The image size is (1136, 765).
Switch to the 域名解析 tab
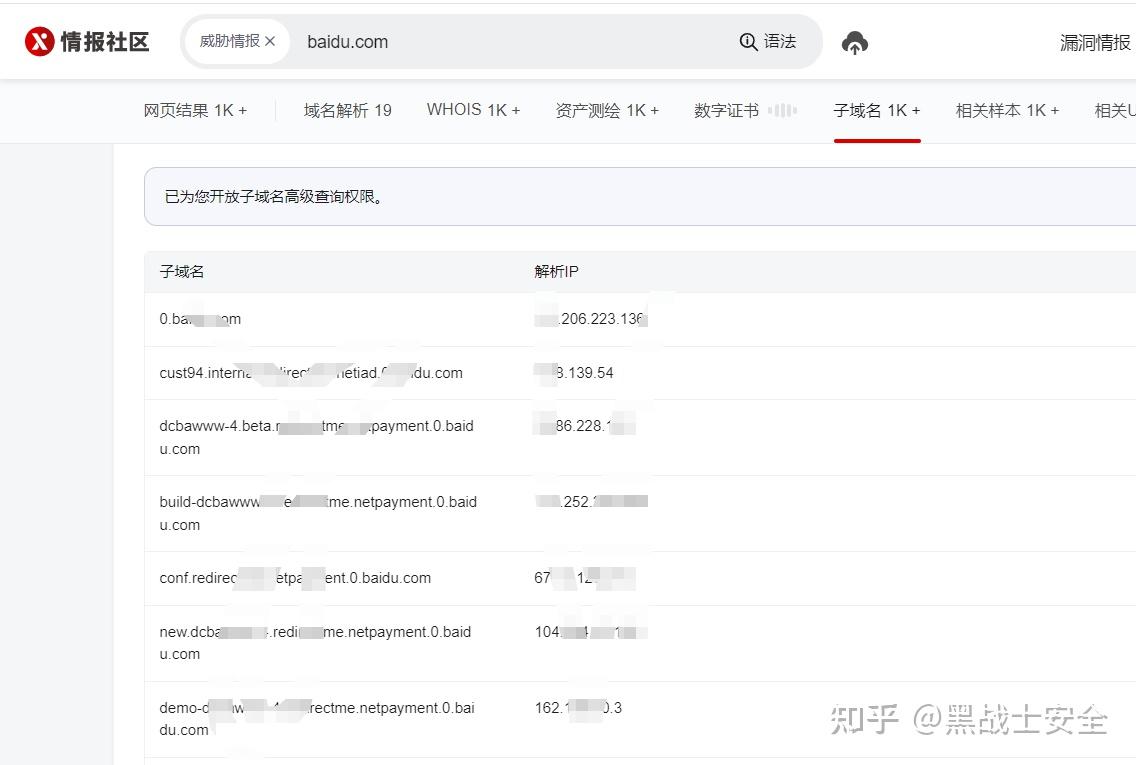348,110
